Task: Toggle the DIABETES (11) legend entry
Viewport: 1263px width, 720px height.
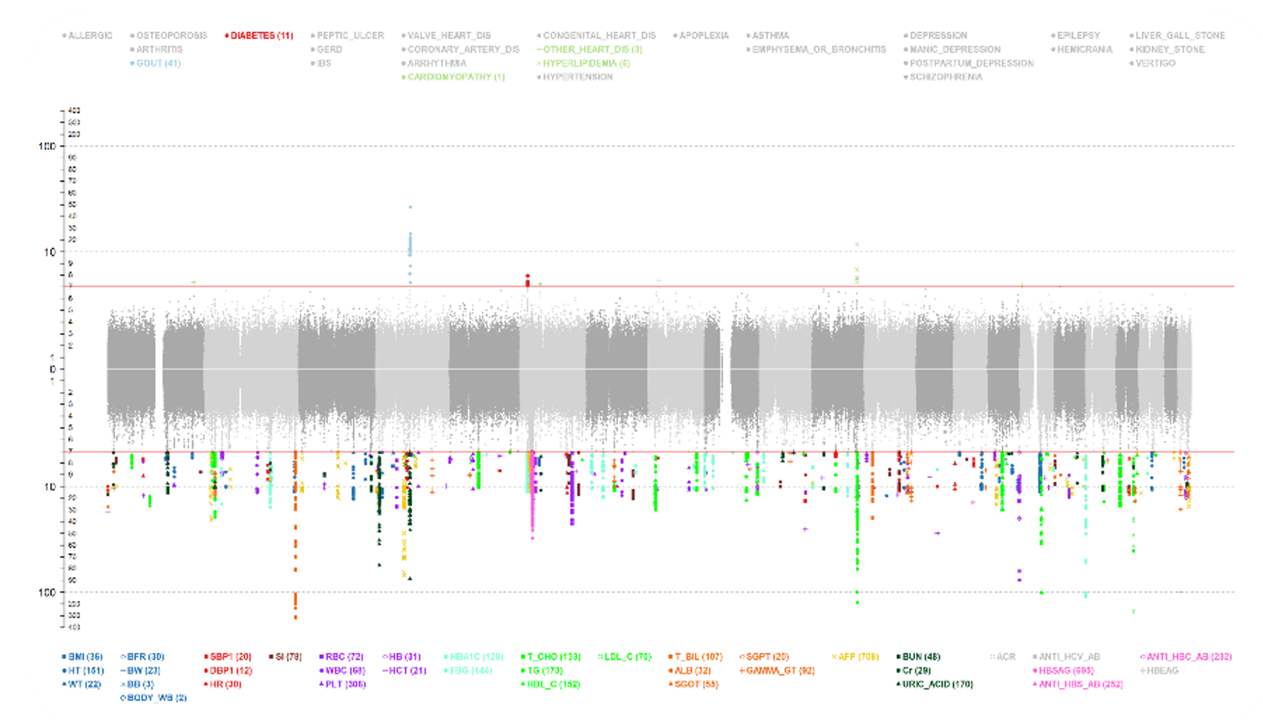Action: tap(261, 36)
